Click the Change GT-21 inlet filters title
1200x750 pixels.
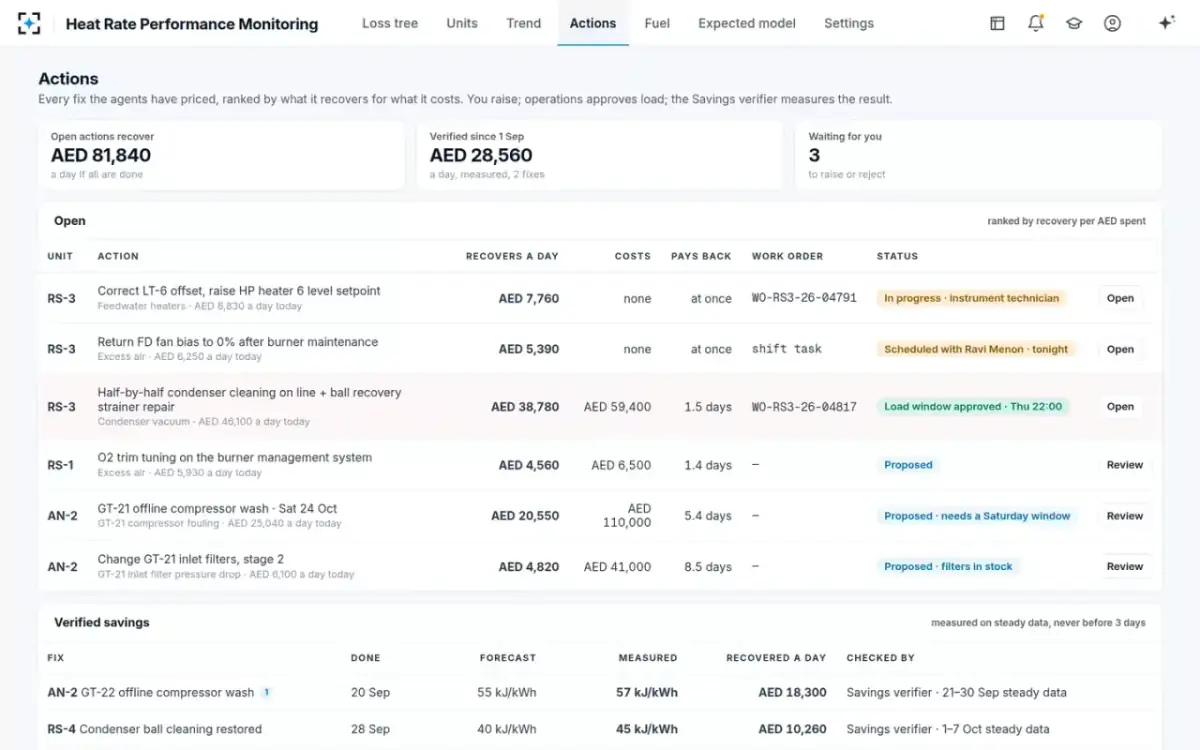point(191,559)
